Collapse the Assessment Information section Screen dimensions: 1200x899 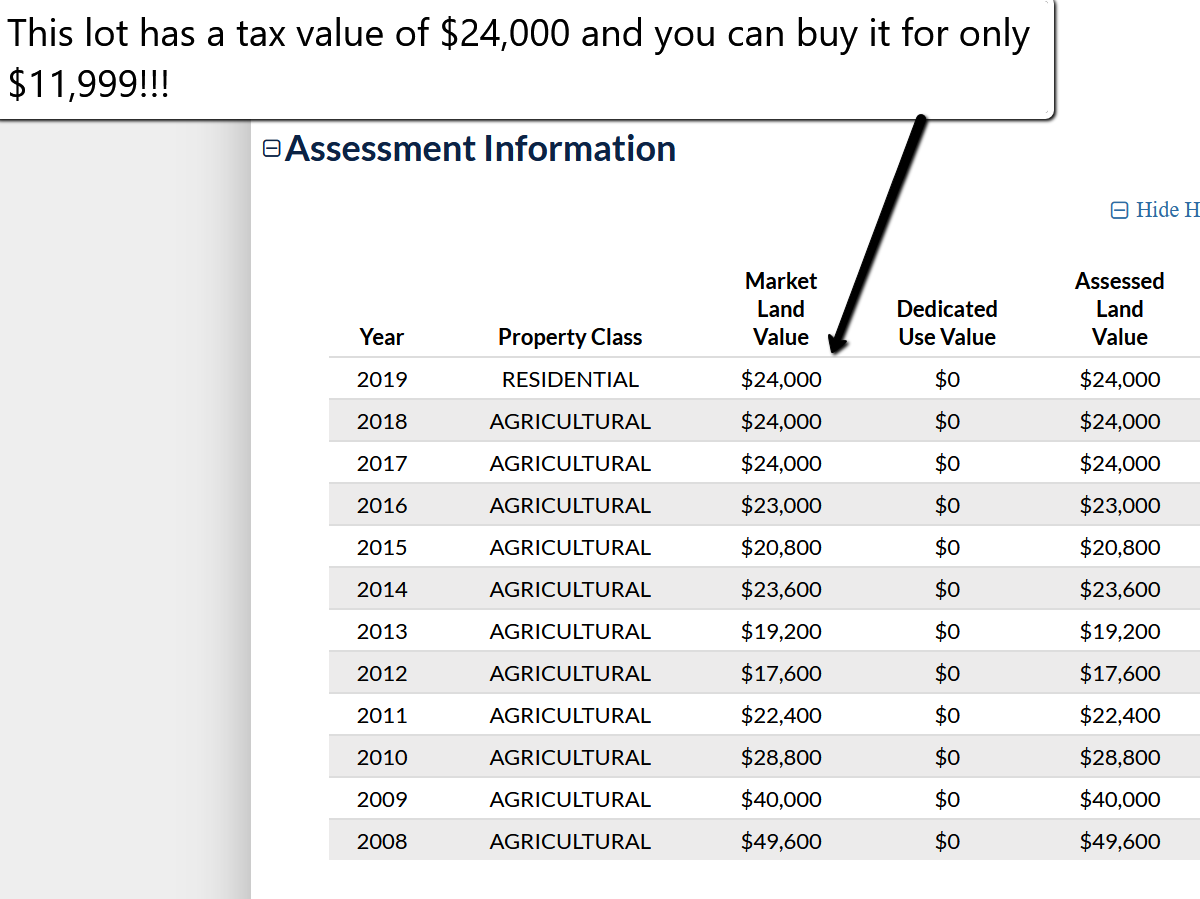271,149
